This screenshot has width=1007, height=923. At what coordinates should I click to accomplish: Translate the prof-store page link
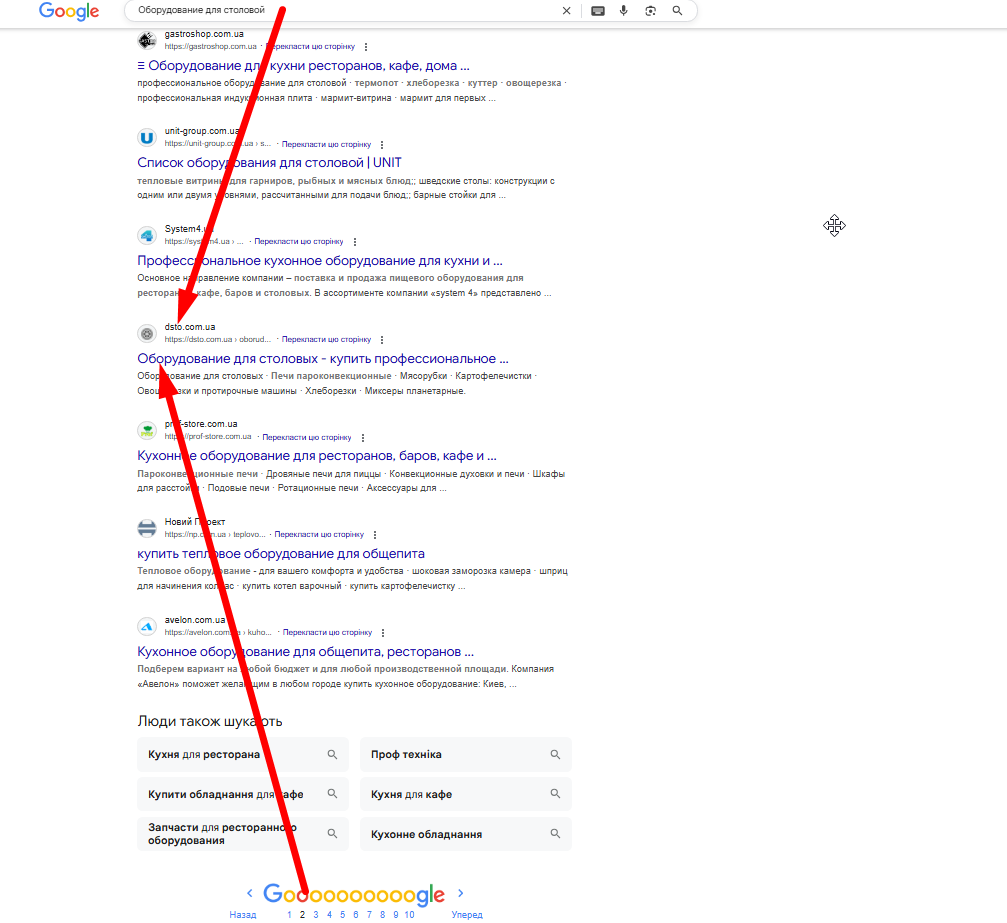[x=307, y=437]
